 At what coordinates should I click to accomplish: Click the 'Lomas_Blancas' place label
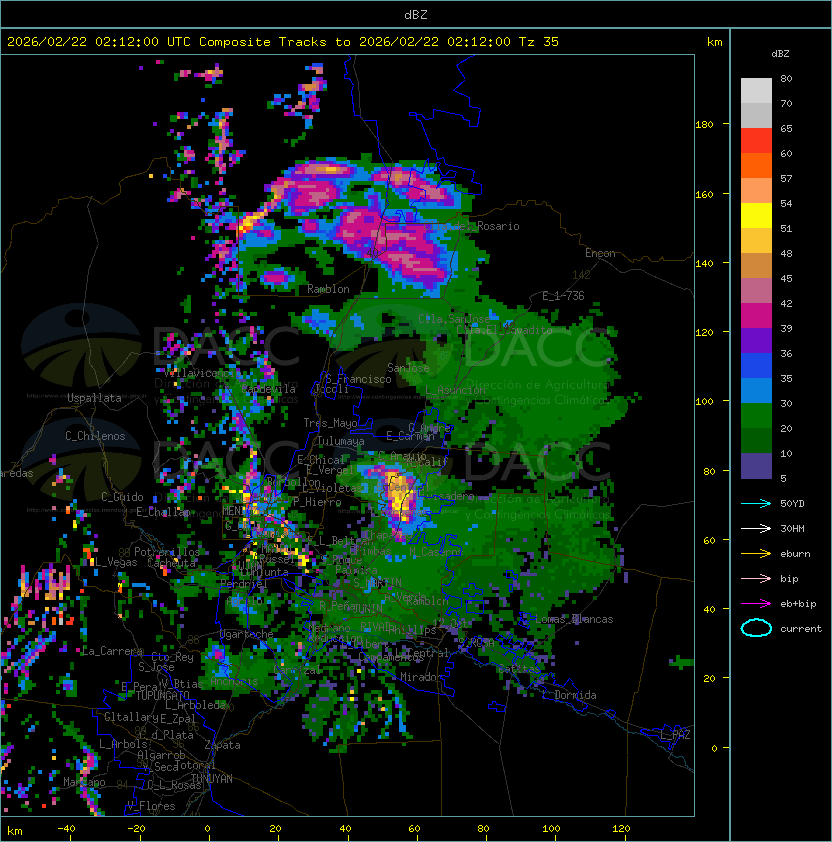coord(574,619)
